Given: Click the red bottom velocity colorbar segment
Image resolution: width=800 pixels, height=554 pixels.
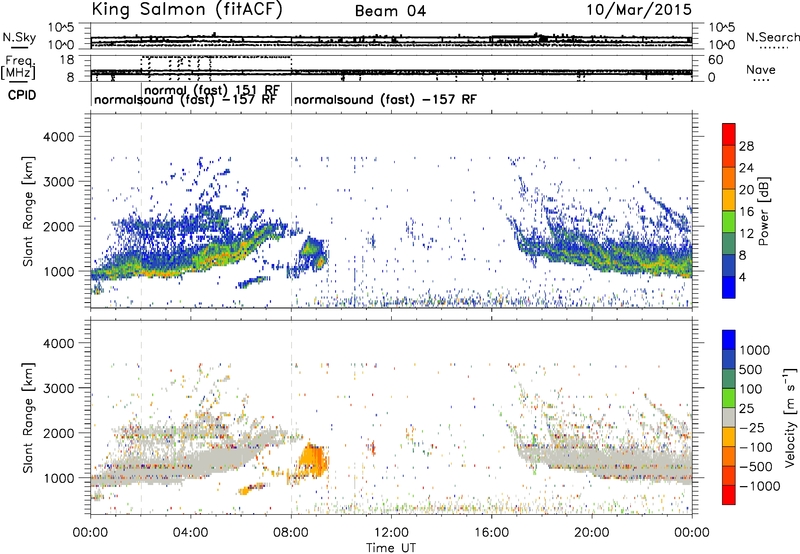Looking at the screenshot, I should tap(729, 495).
